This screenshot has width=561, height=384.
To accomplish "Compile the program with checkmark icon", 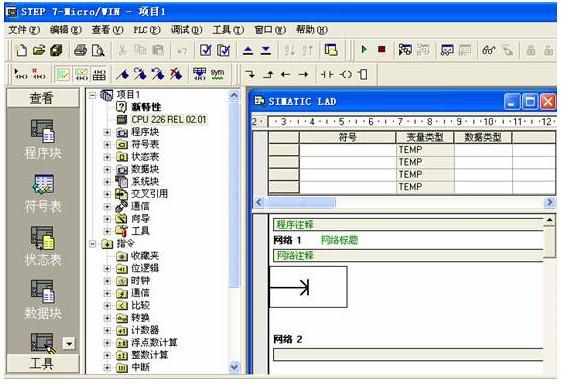I will tap(206, 50).
